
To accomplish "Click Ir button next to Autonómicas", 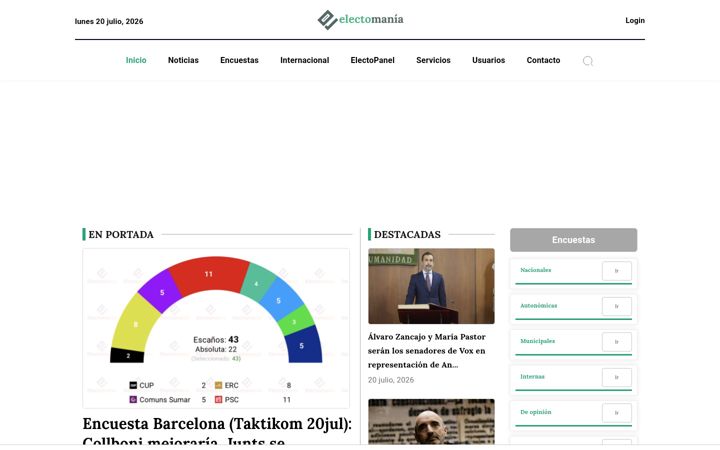I will 617,306.
